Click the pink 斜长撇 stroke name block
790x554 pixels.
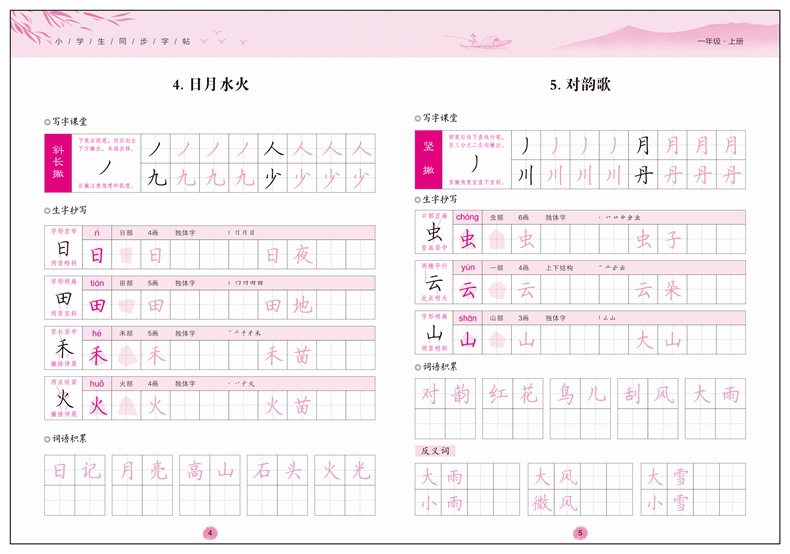(58, 162)
